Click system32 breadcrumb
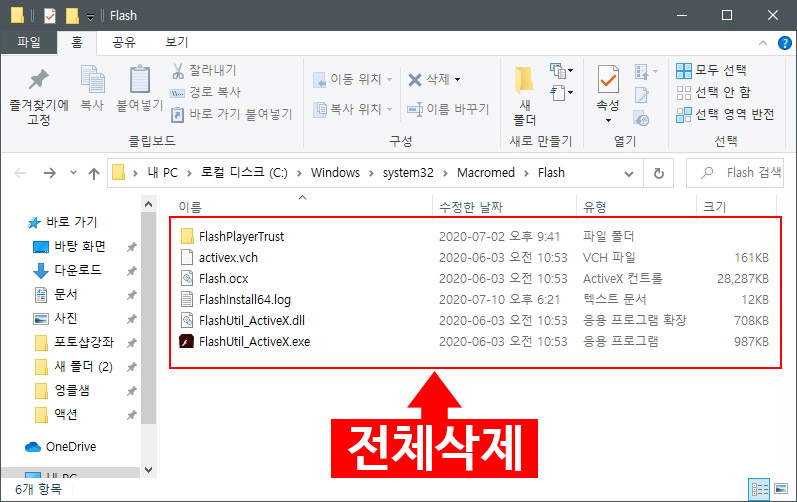Screen dimensions: 797x502 point(408,173)
